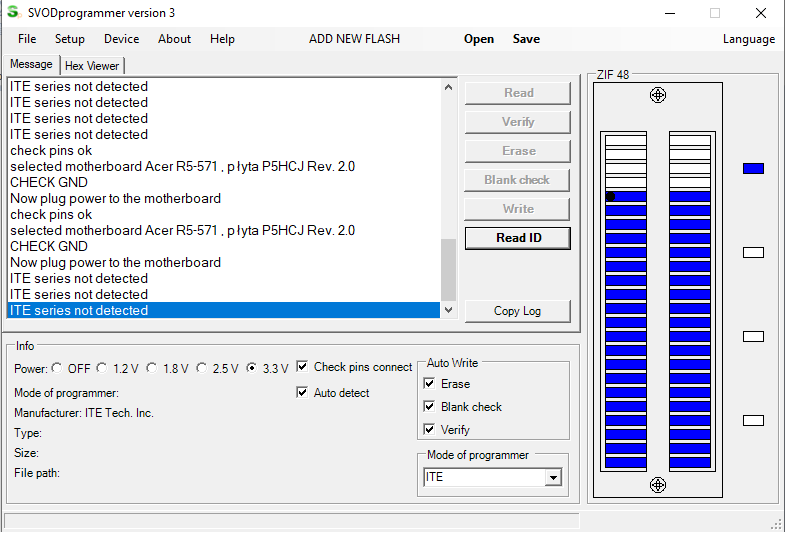Select the OFF power radio button
Screen dimensions: 786x533
57,369
